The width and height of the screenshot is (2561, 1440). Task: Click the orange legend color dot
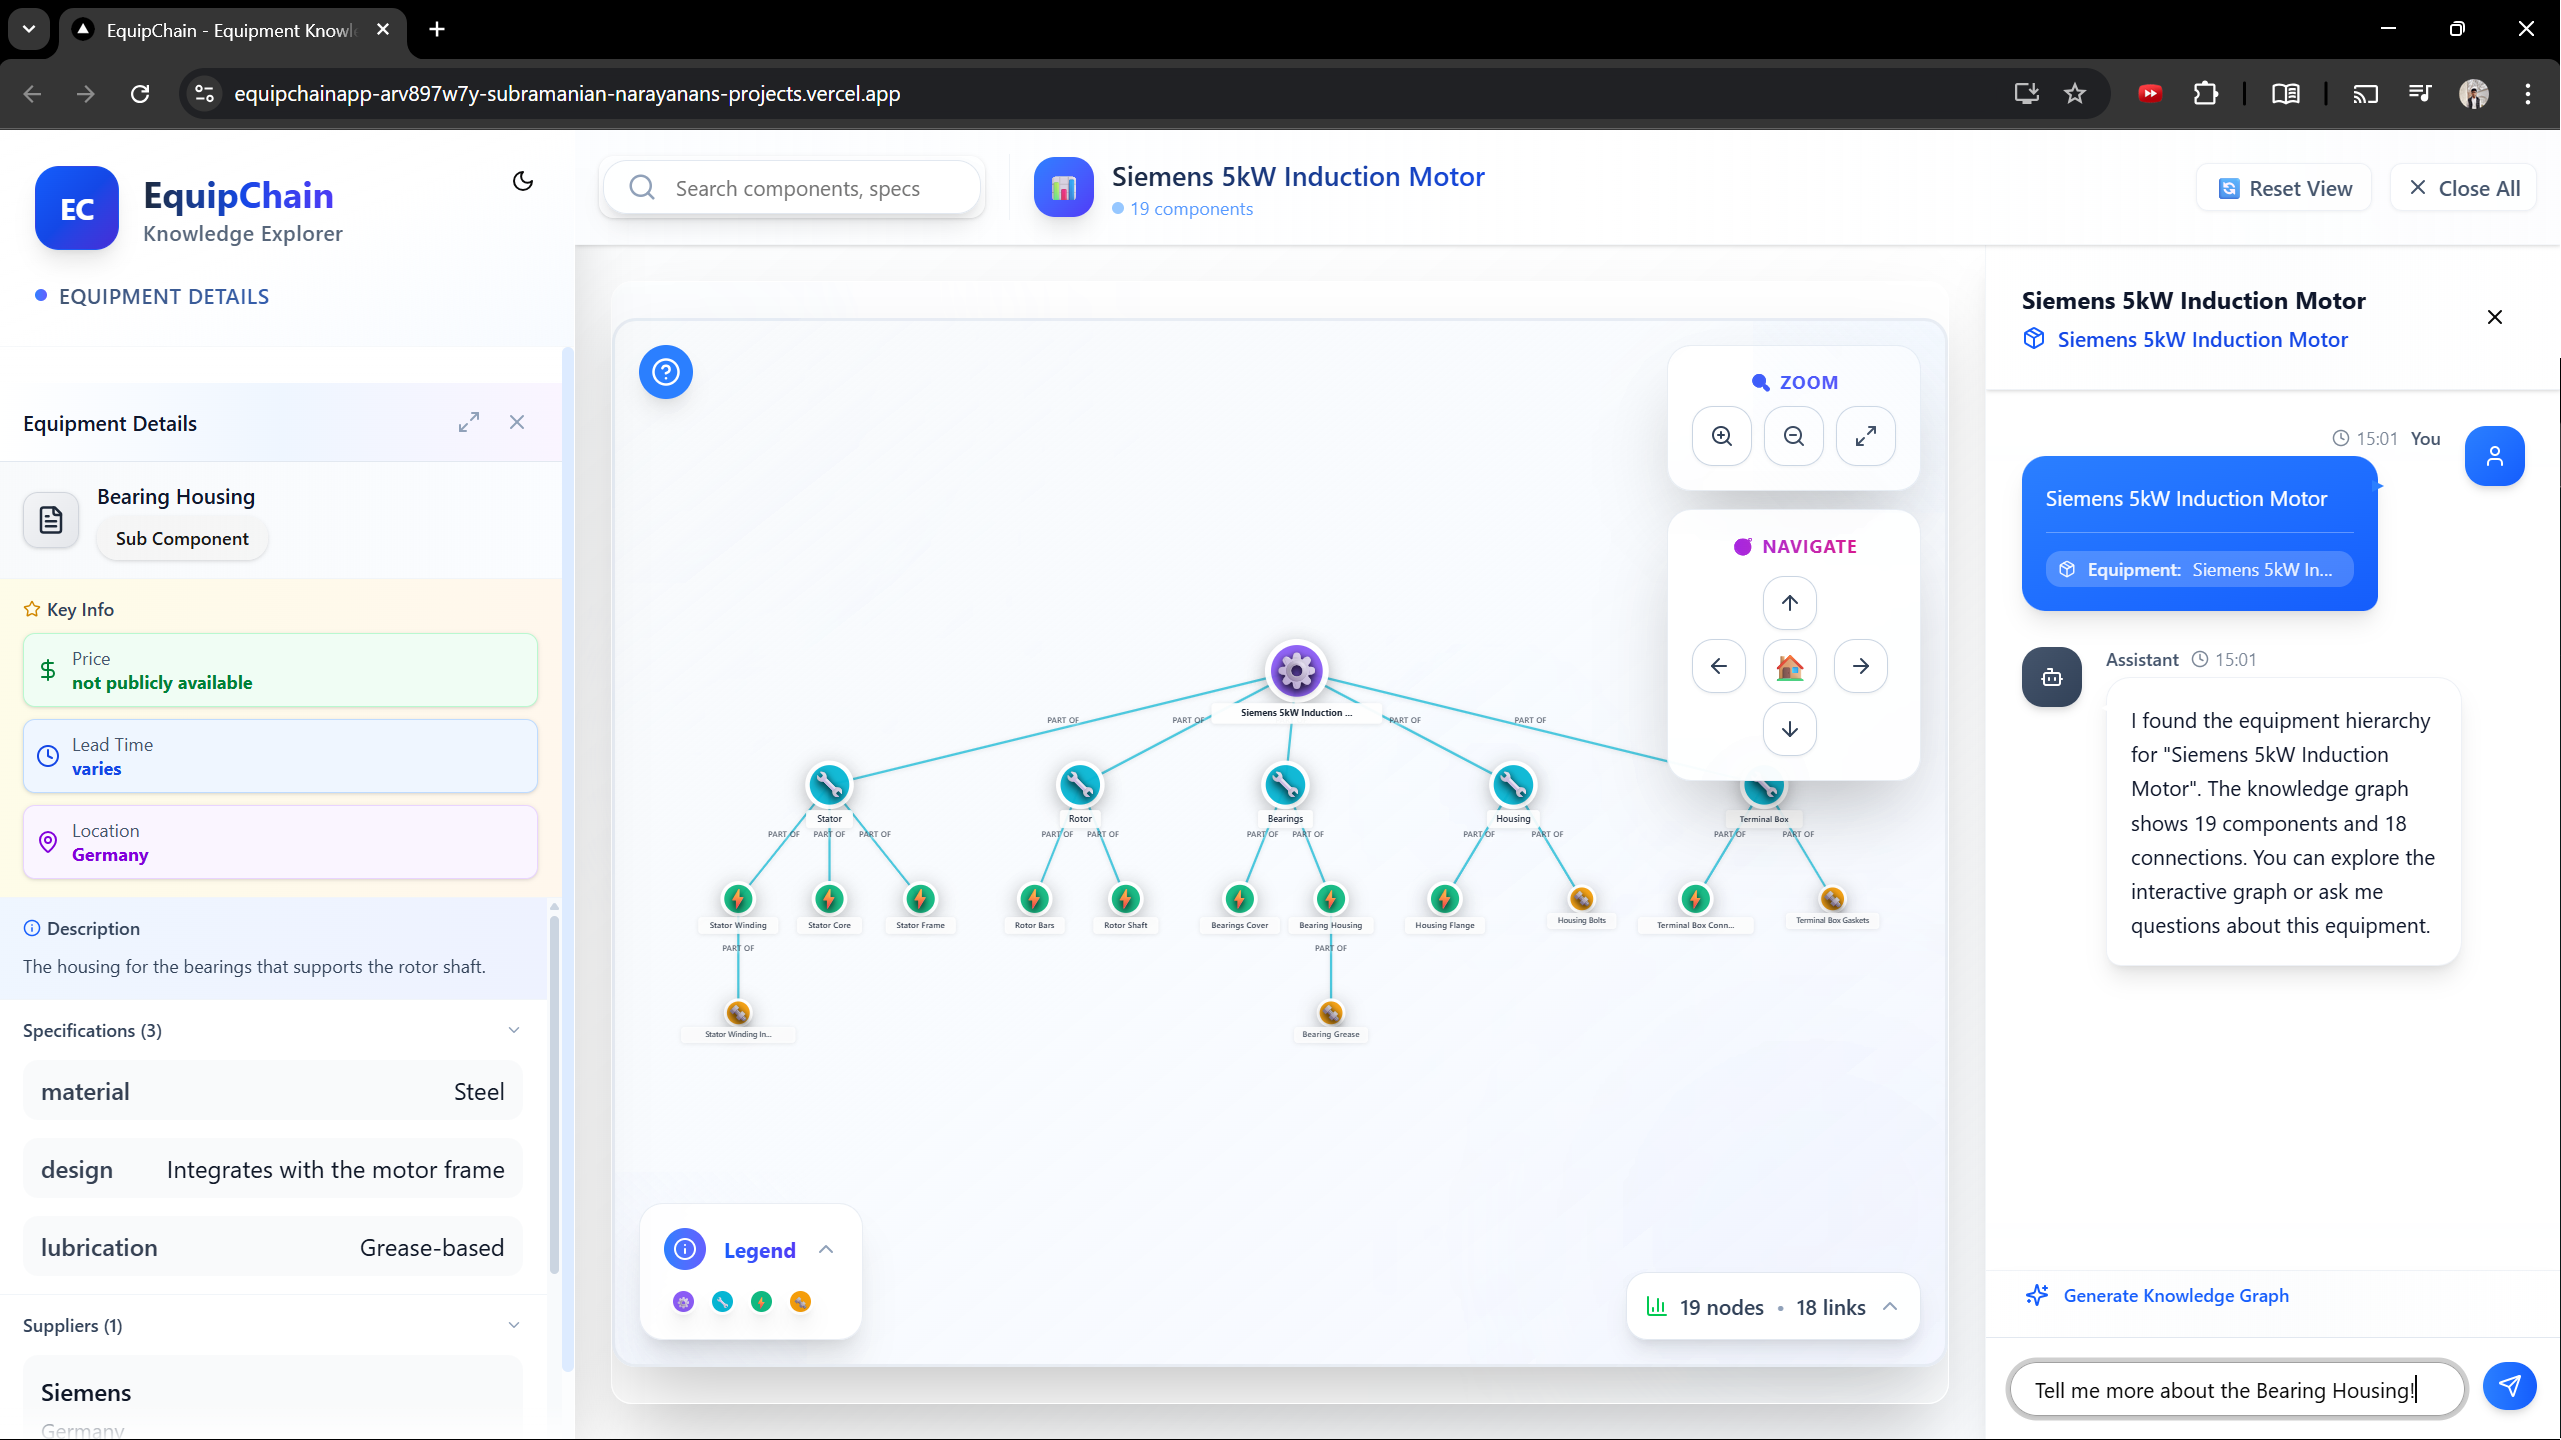800,1301
